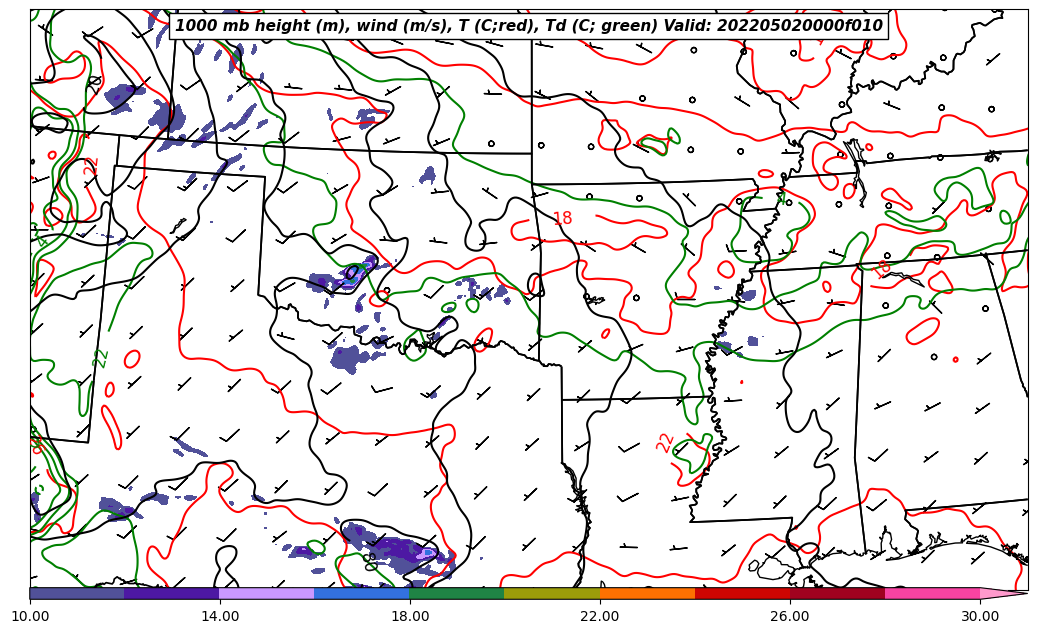
Task: Click red 18 contour label near Tennessee-Alabama line
Action: (881, 269)
